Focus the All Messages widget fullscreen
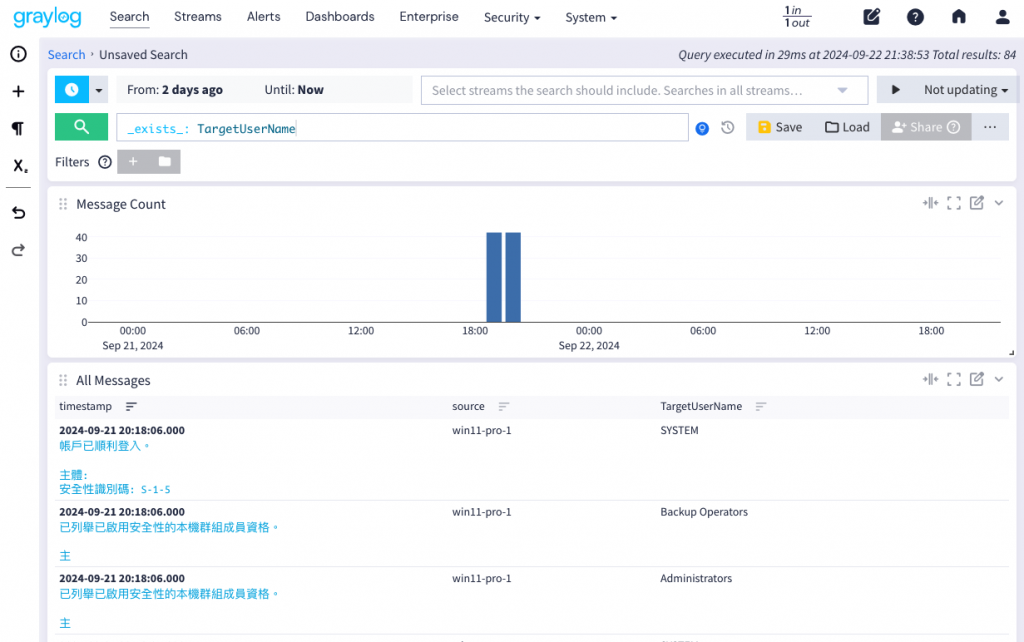 tap(953, 379)
